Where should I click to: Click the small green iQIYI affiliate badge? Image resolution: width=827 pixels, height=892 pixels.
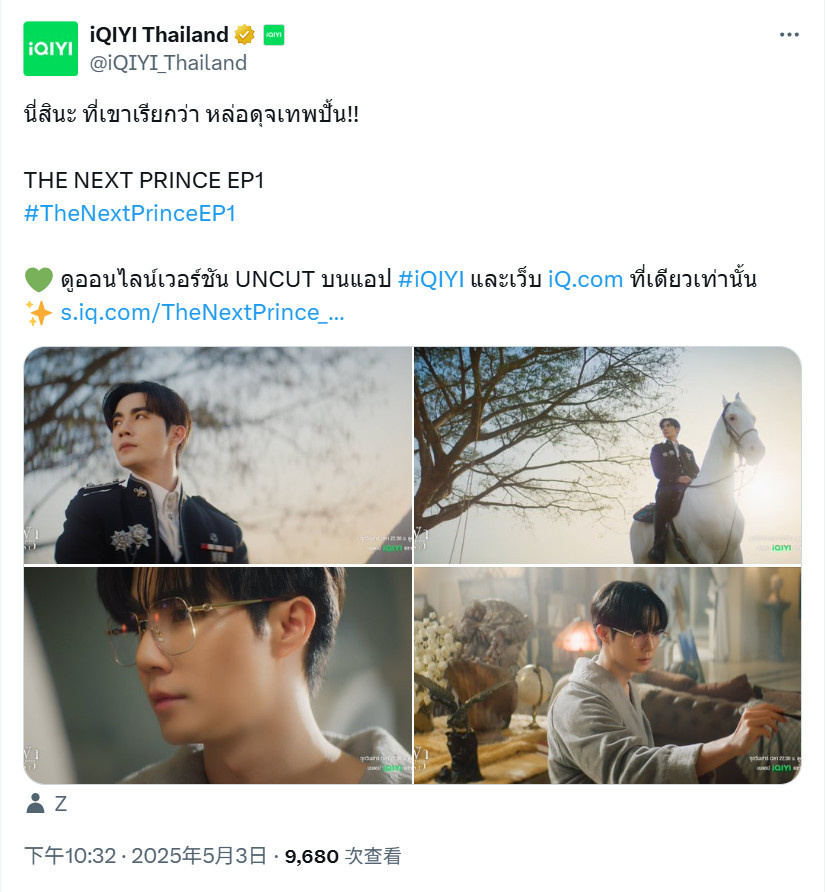pos(274,35)
